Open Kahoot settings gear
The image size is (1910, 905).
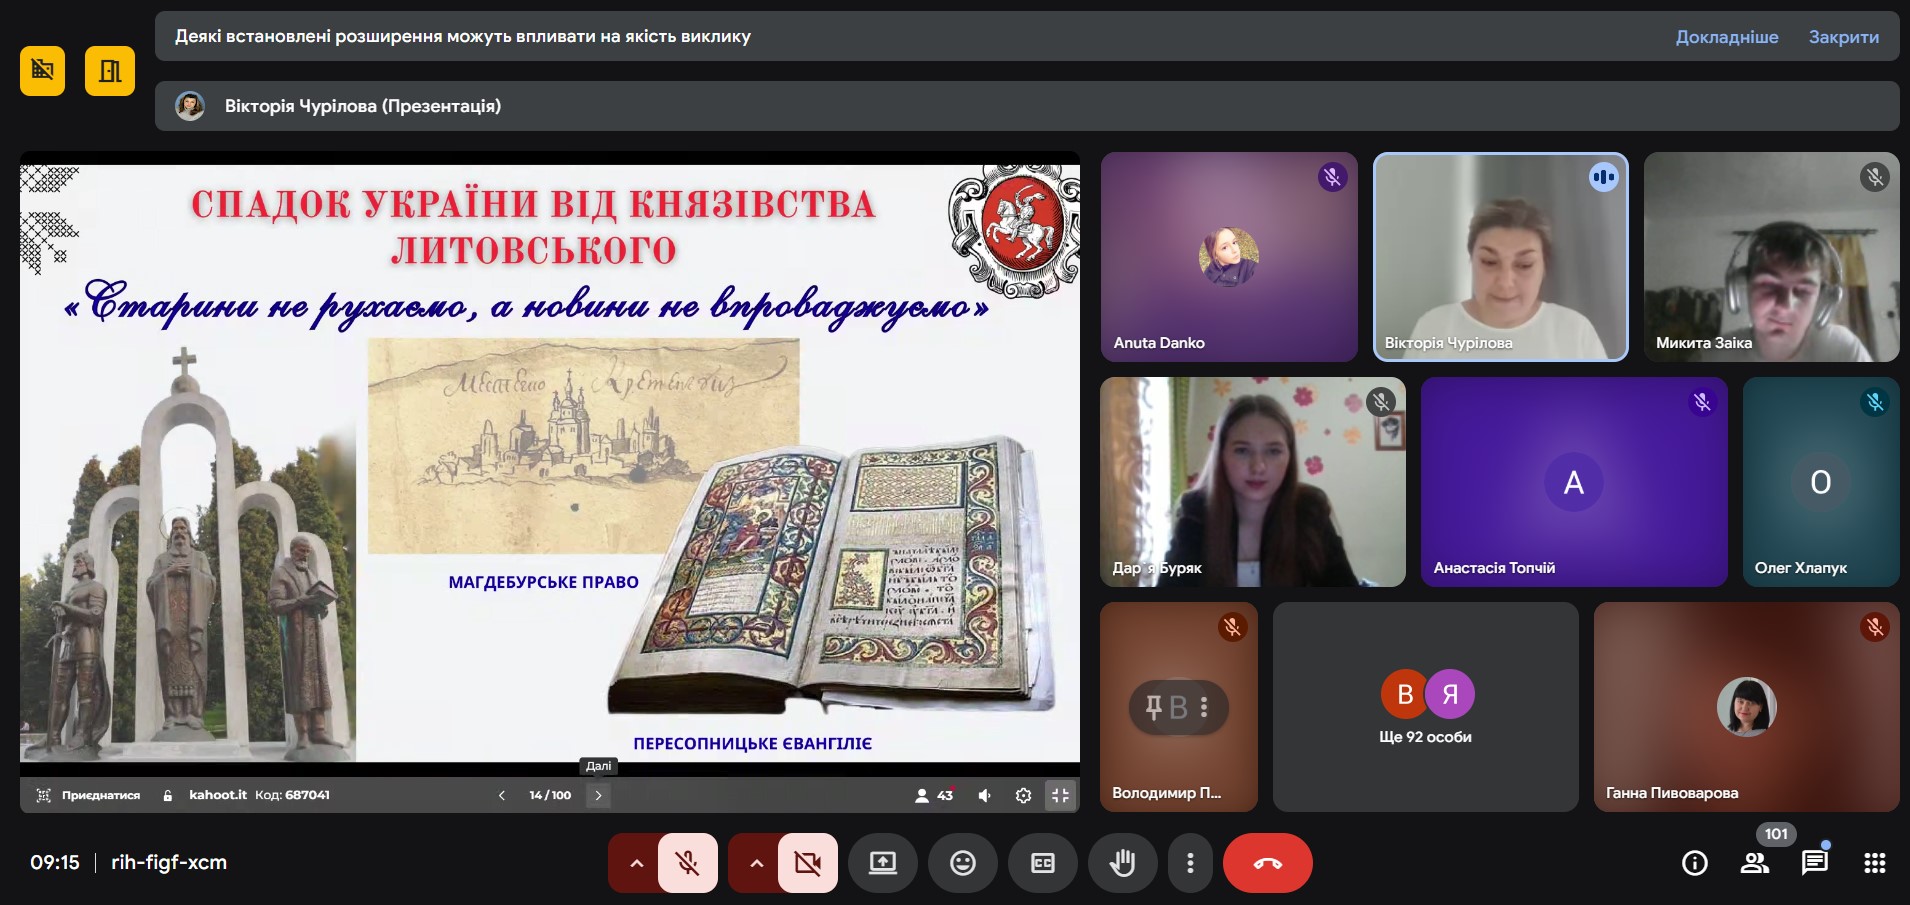[x=1023, y=795]
